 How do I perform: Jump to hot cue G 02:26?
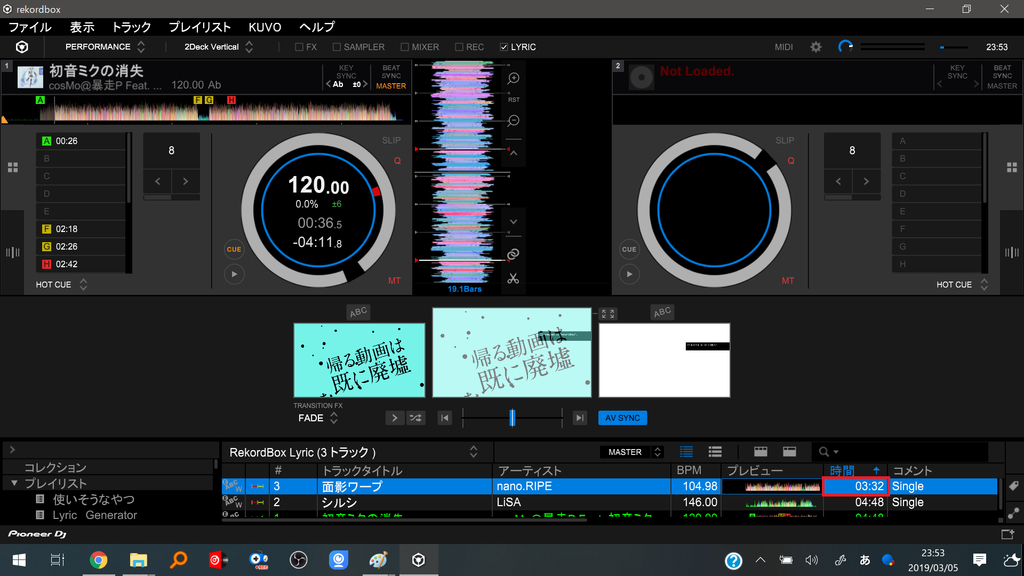(80, 247)
